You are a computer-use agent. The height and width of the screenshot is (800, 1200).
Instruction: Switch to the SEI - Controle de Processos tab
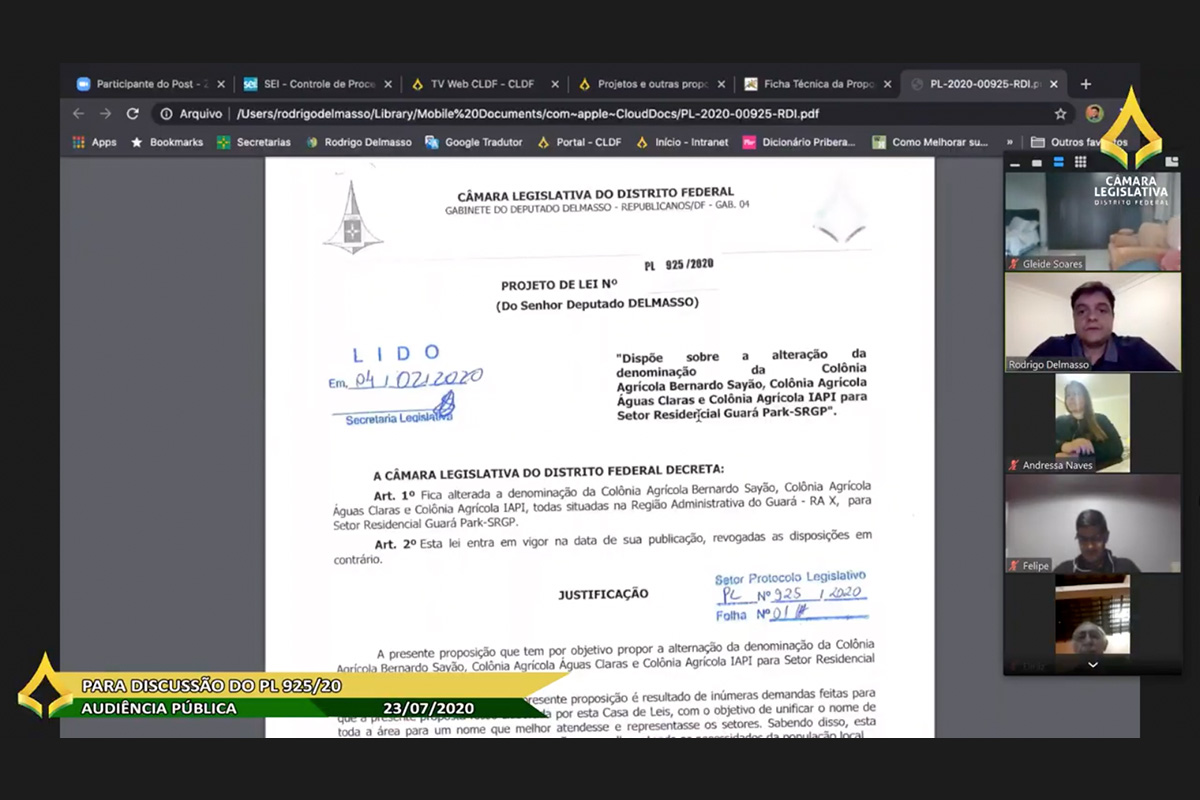tap(310, 84)
